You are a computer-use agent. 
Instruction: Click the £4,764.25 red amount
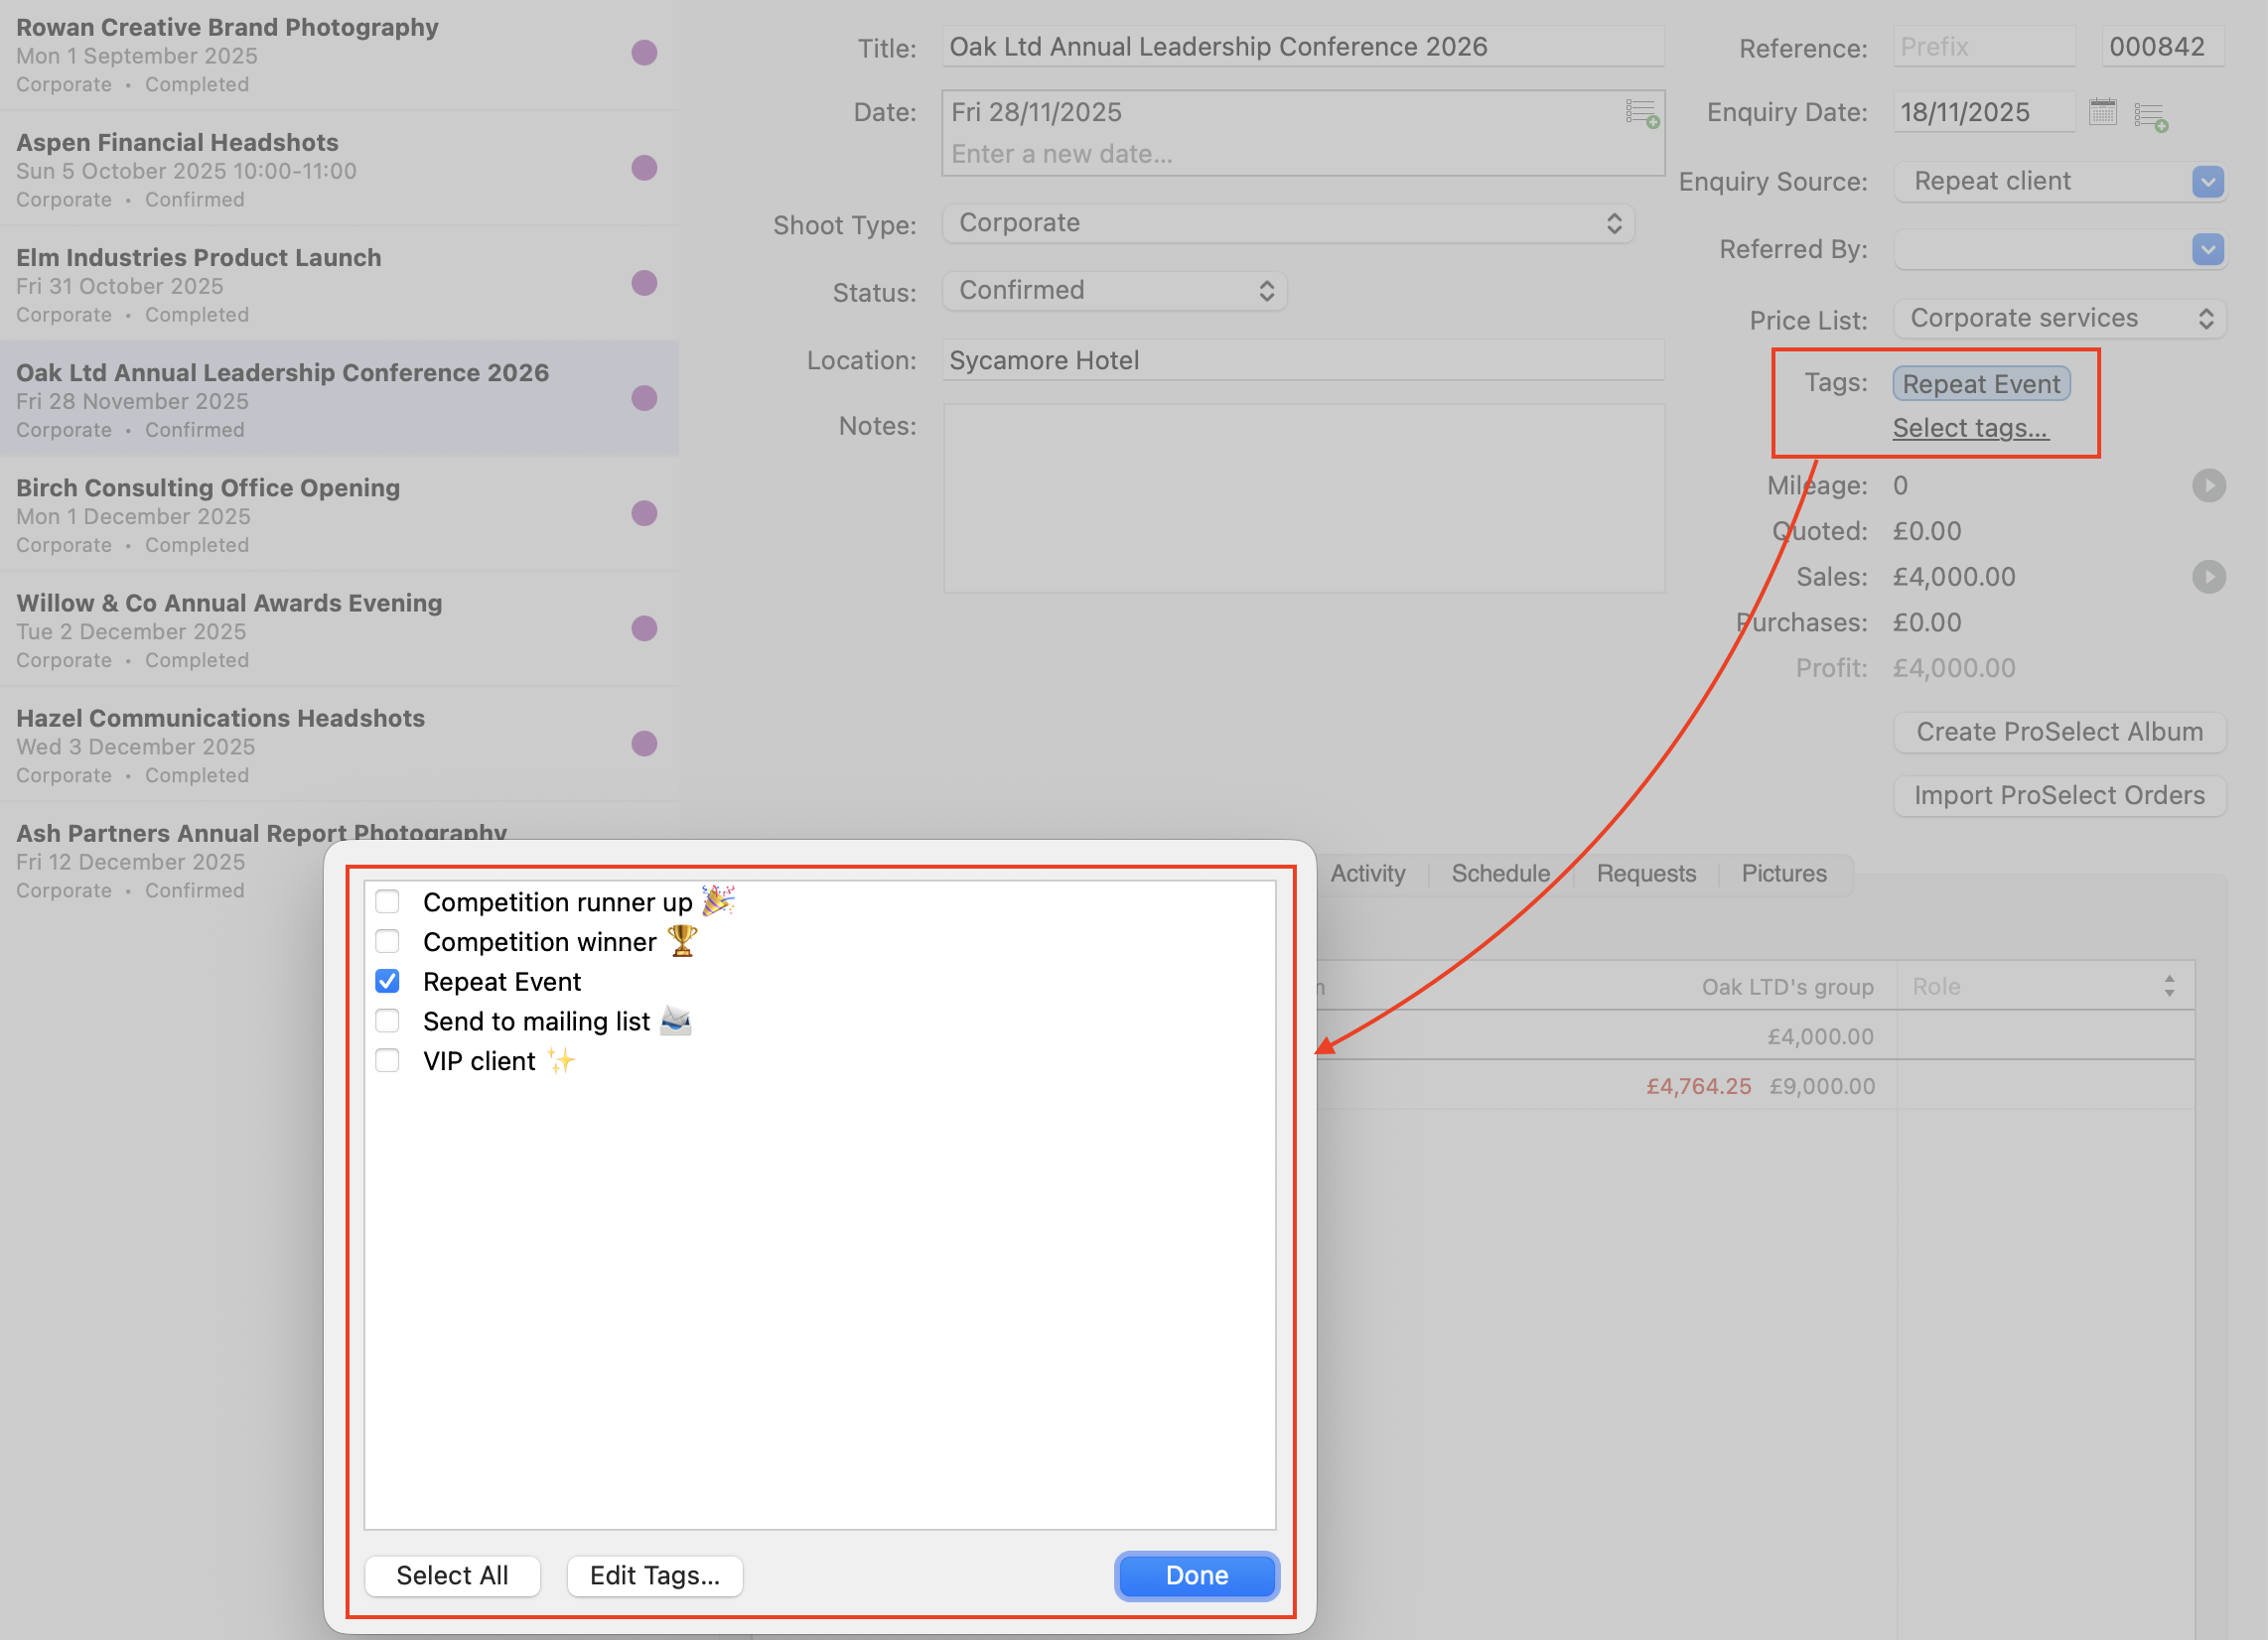(x=1698, y=1087)
